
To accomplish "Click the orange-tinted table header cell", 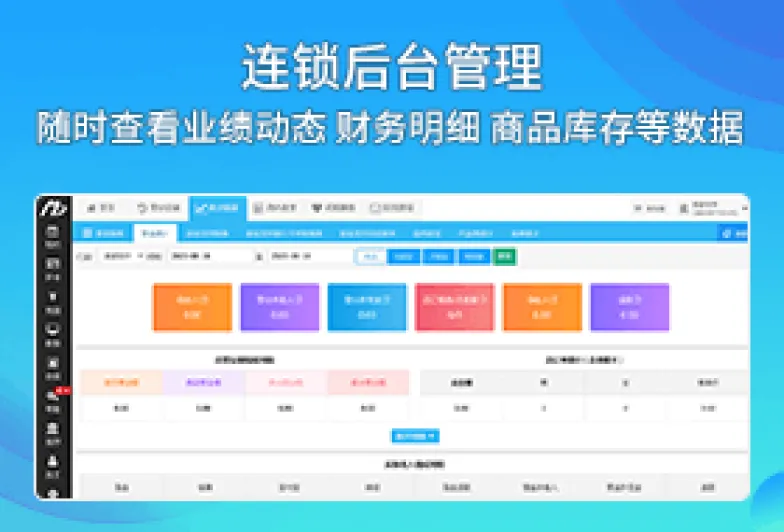I will pos(121,382).
